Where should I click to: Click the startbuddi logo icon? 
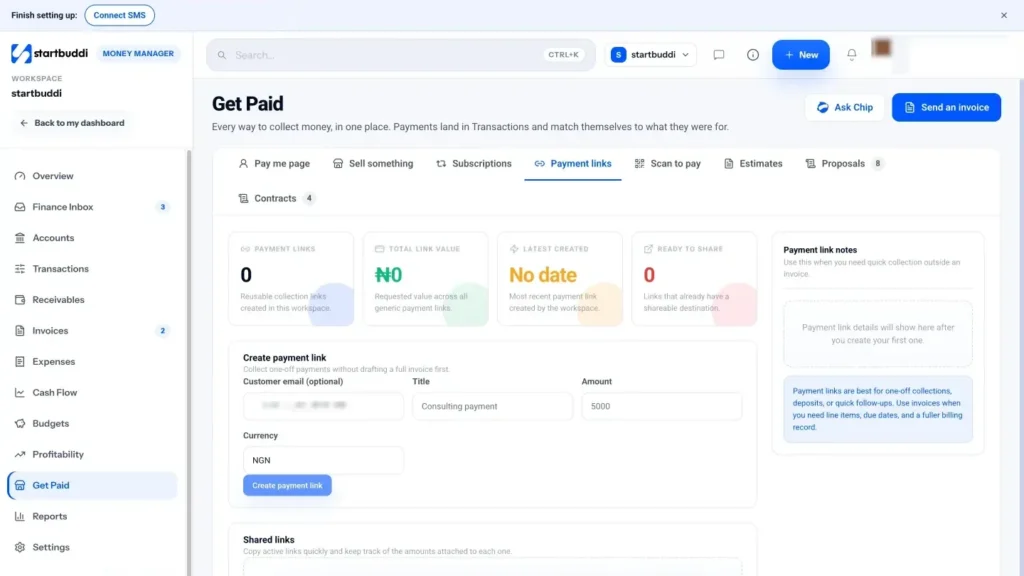point(21,54)
